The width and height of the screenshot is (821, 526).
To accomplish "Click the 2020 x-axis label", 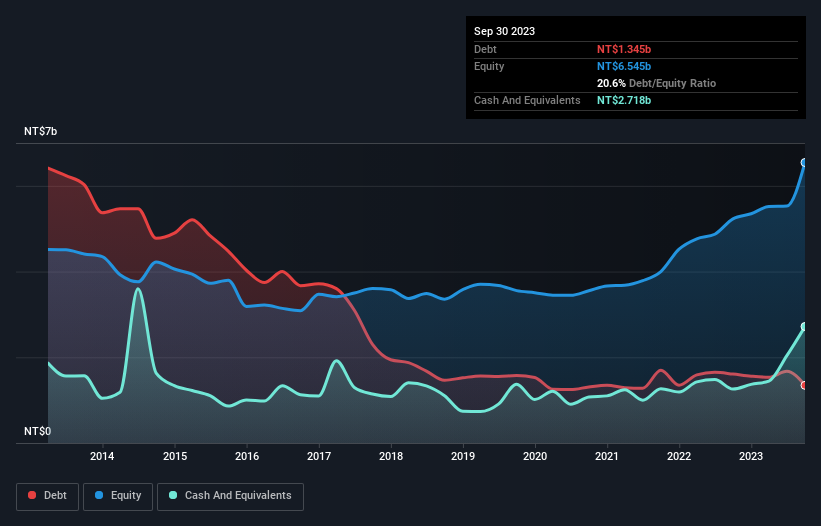I will [535, 456].
